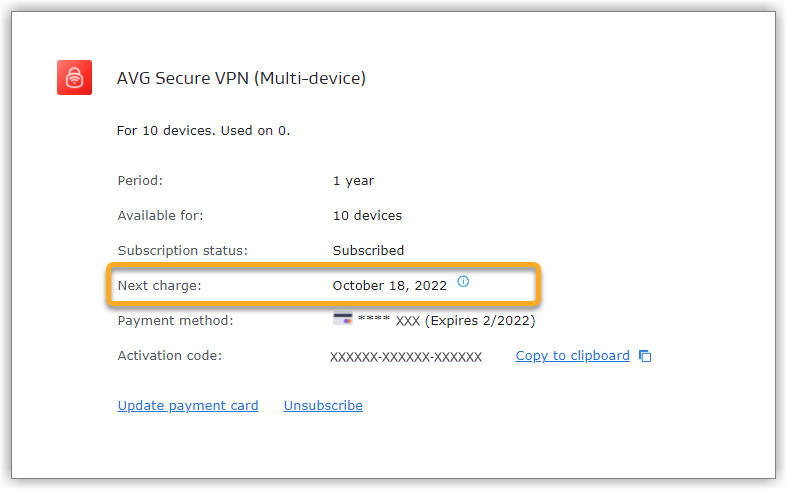Click the 'Period:' label
This screenshot has height=490, width=787.
point(140,181)
